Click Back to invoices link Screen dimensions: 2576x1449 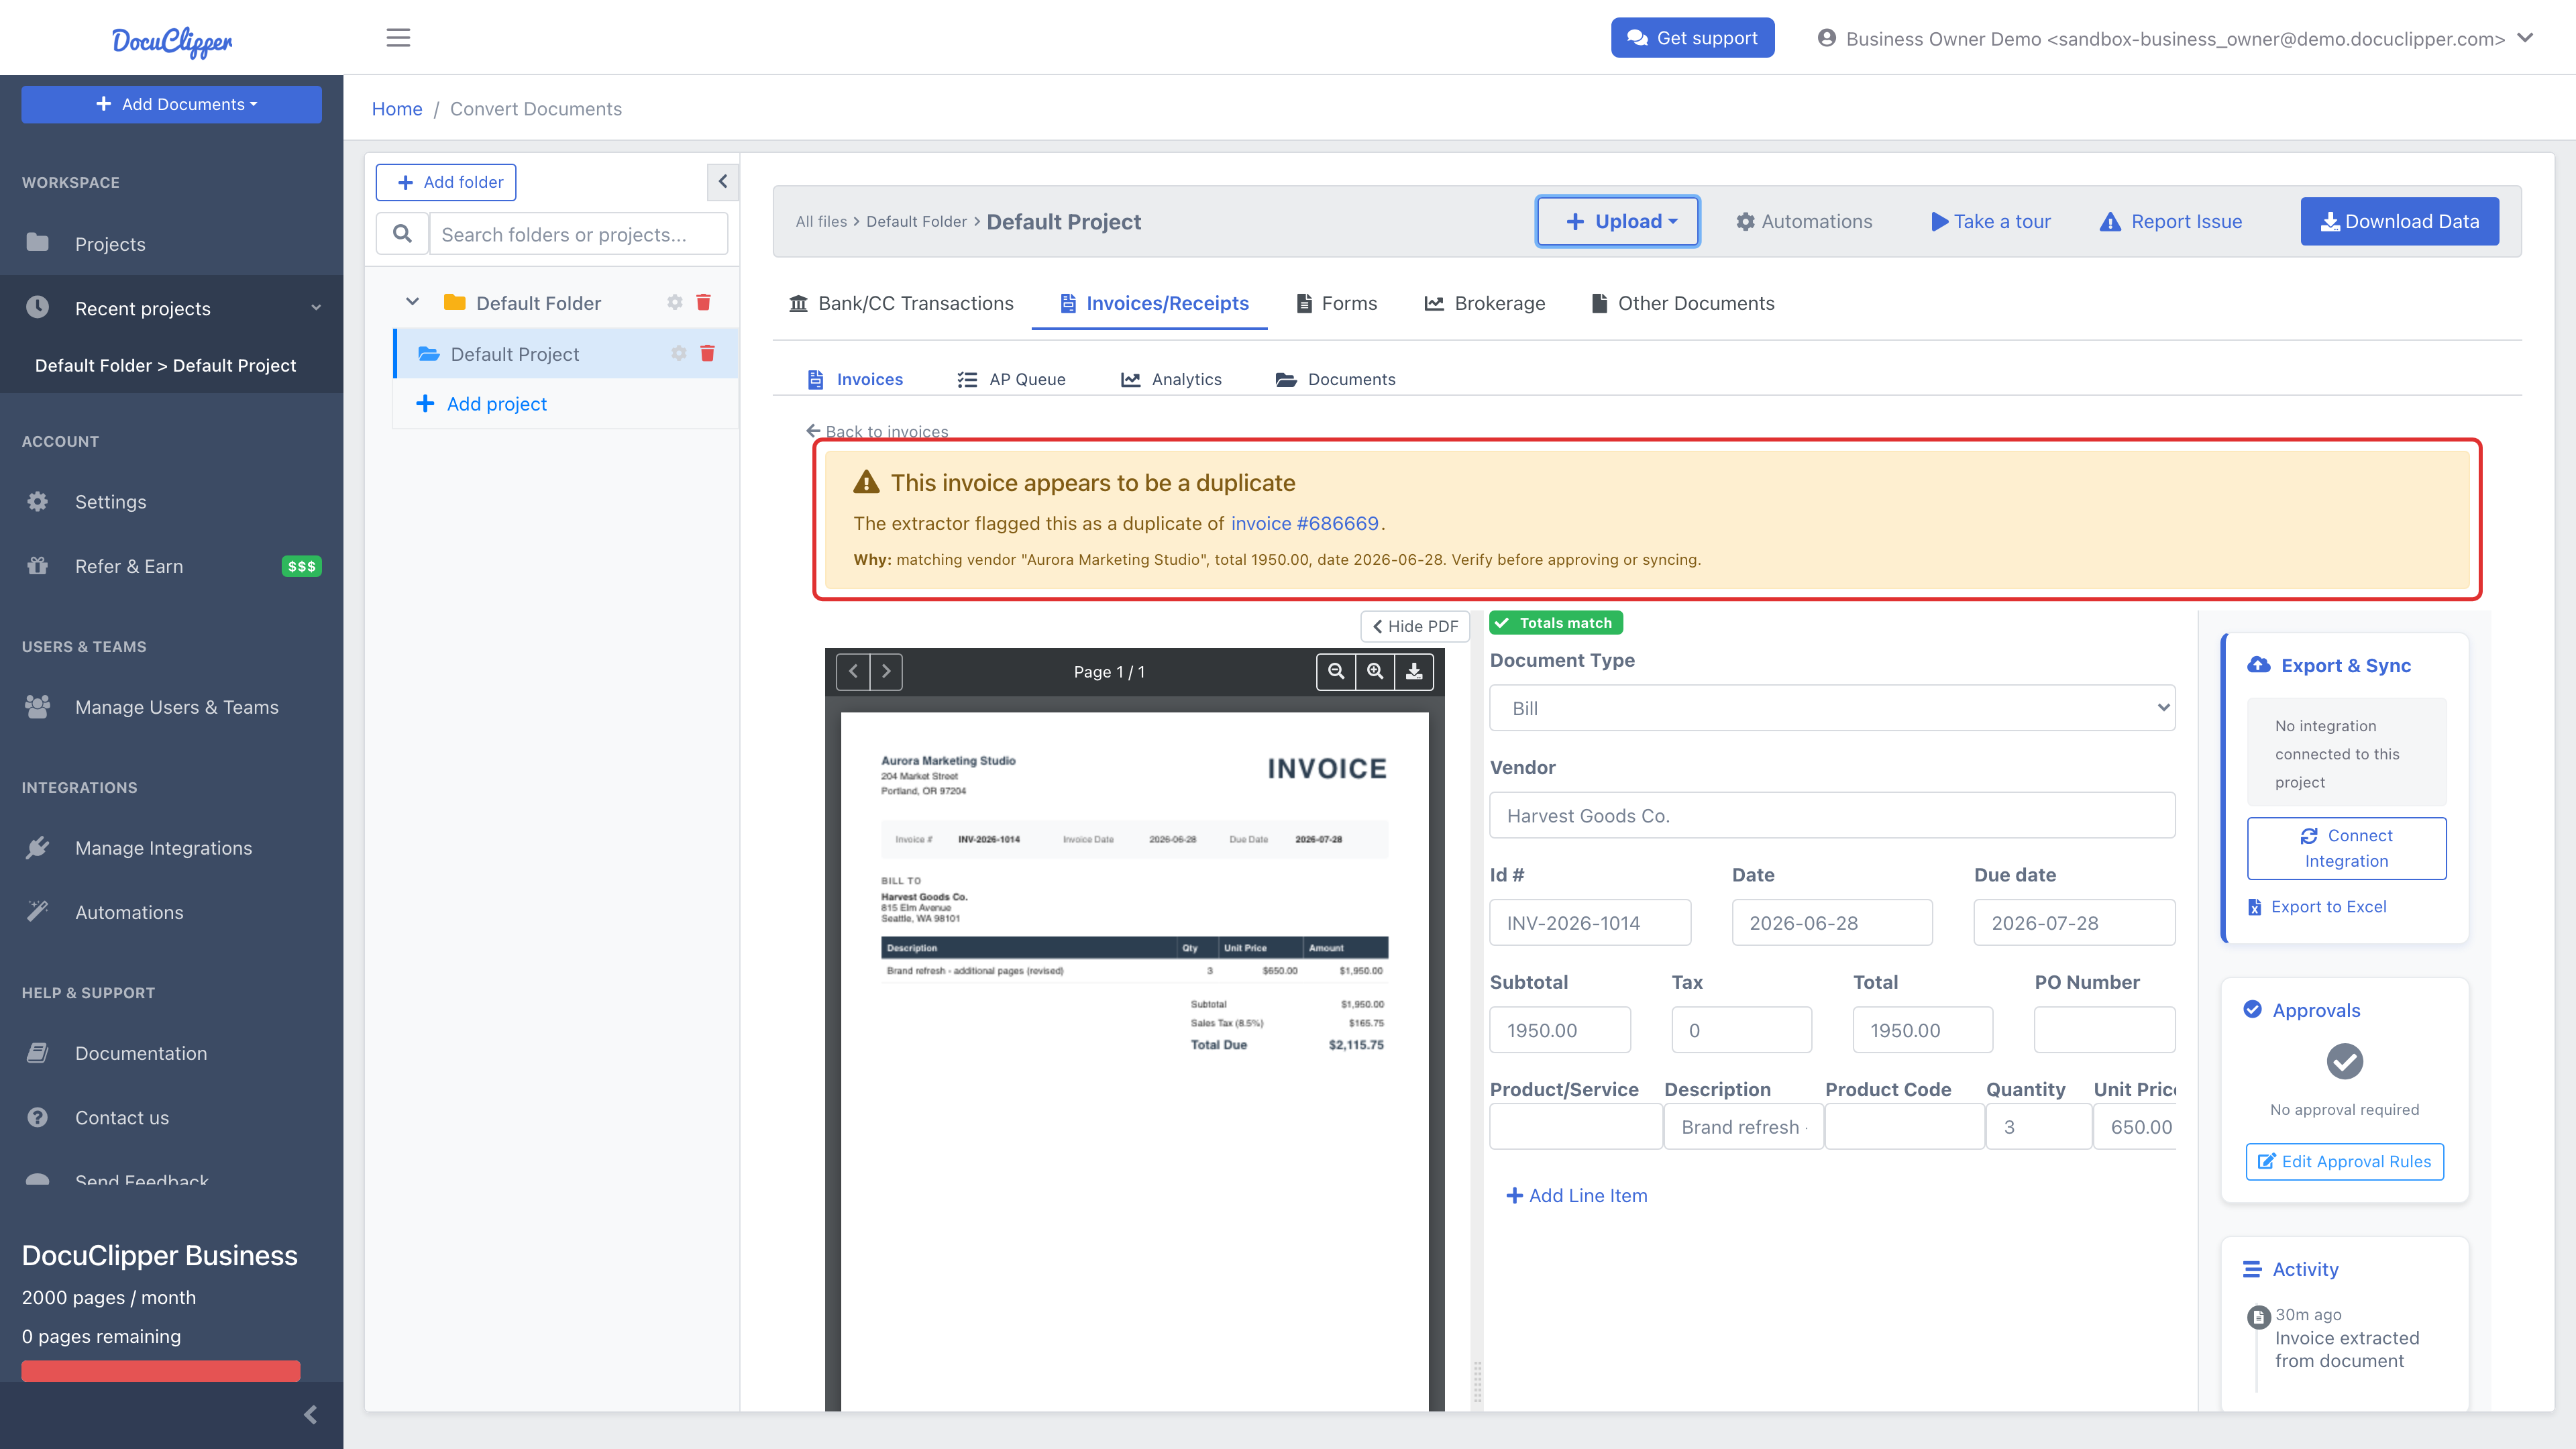point(877,431)
